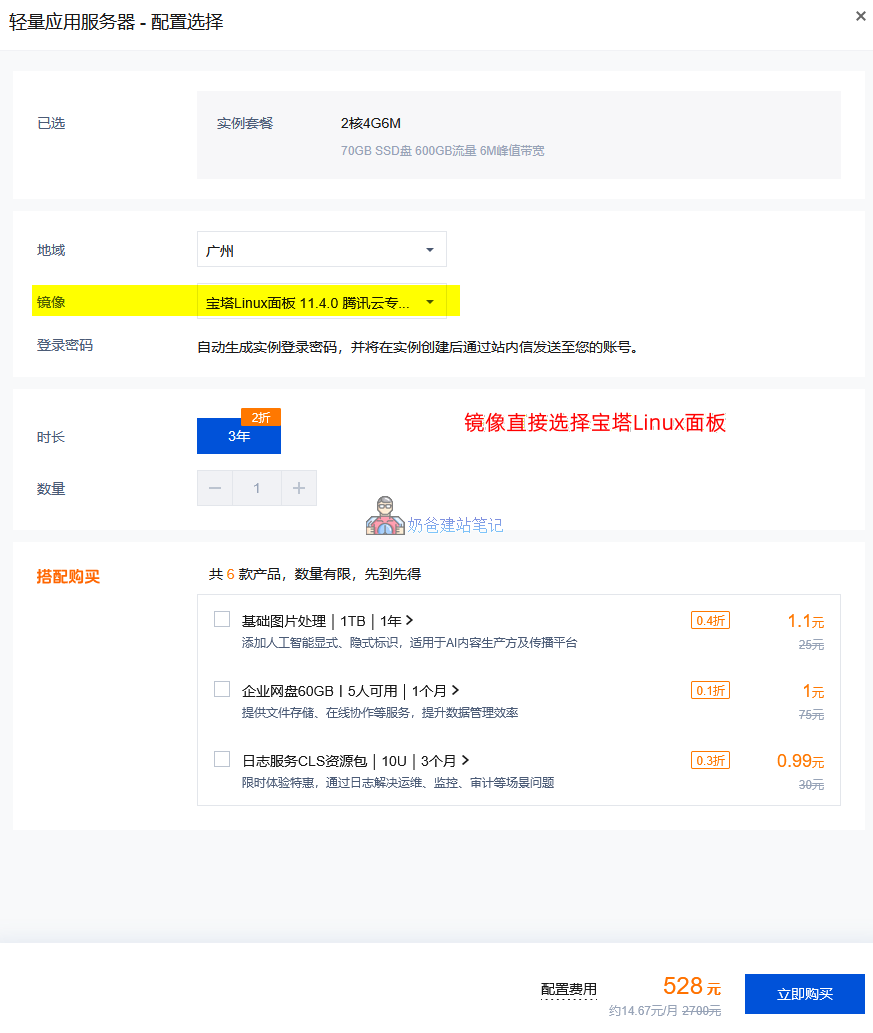
Task: Close the configuration dialog
Action: tap(859, 16)
